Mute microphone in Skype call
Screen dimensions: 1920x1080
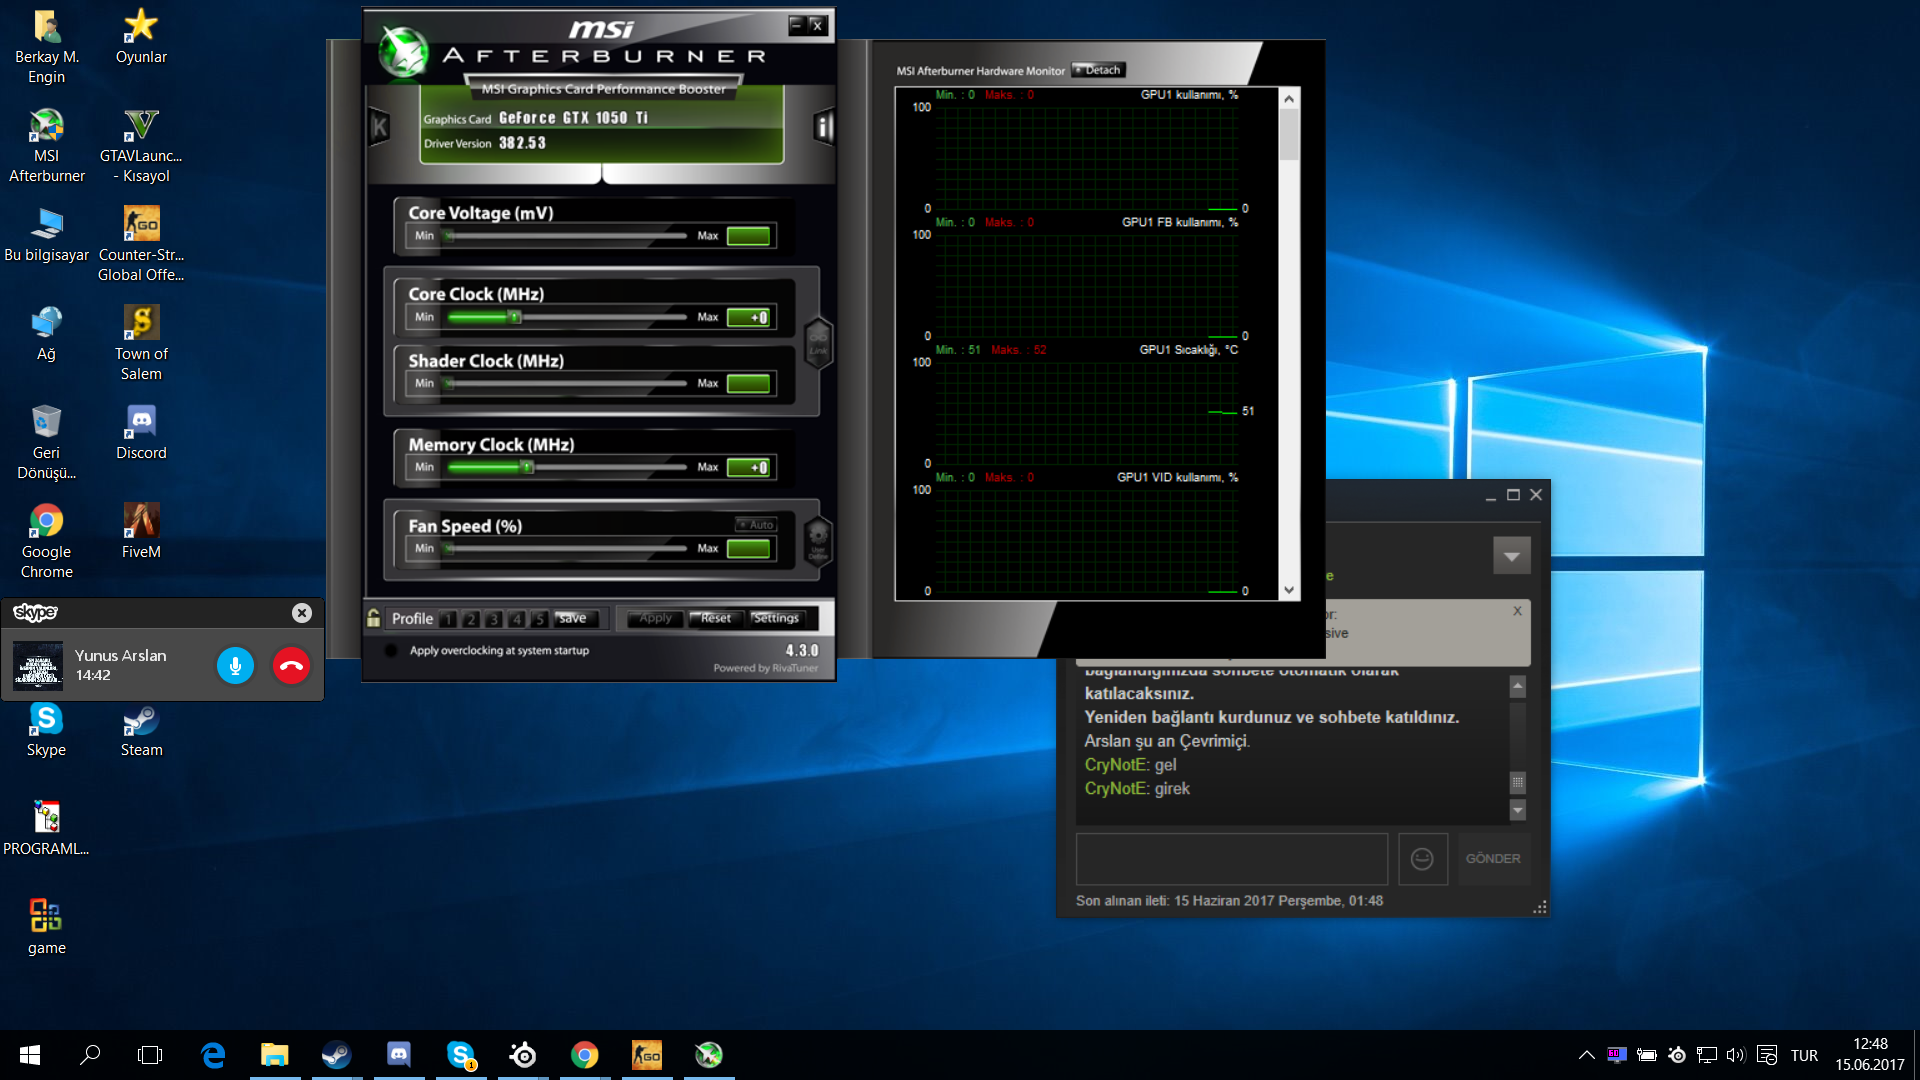point(235,666)
